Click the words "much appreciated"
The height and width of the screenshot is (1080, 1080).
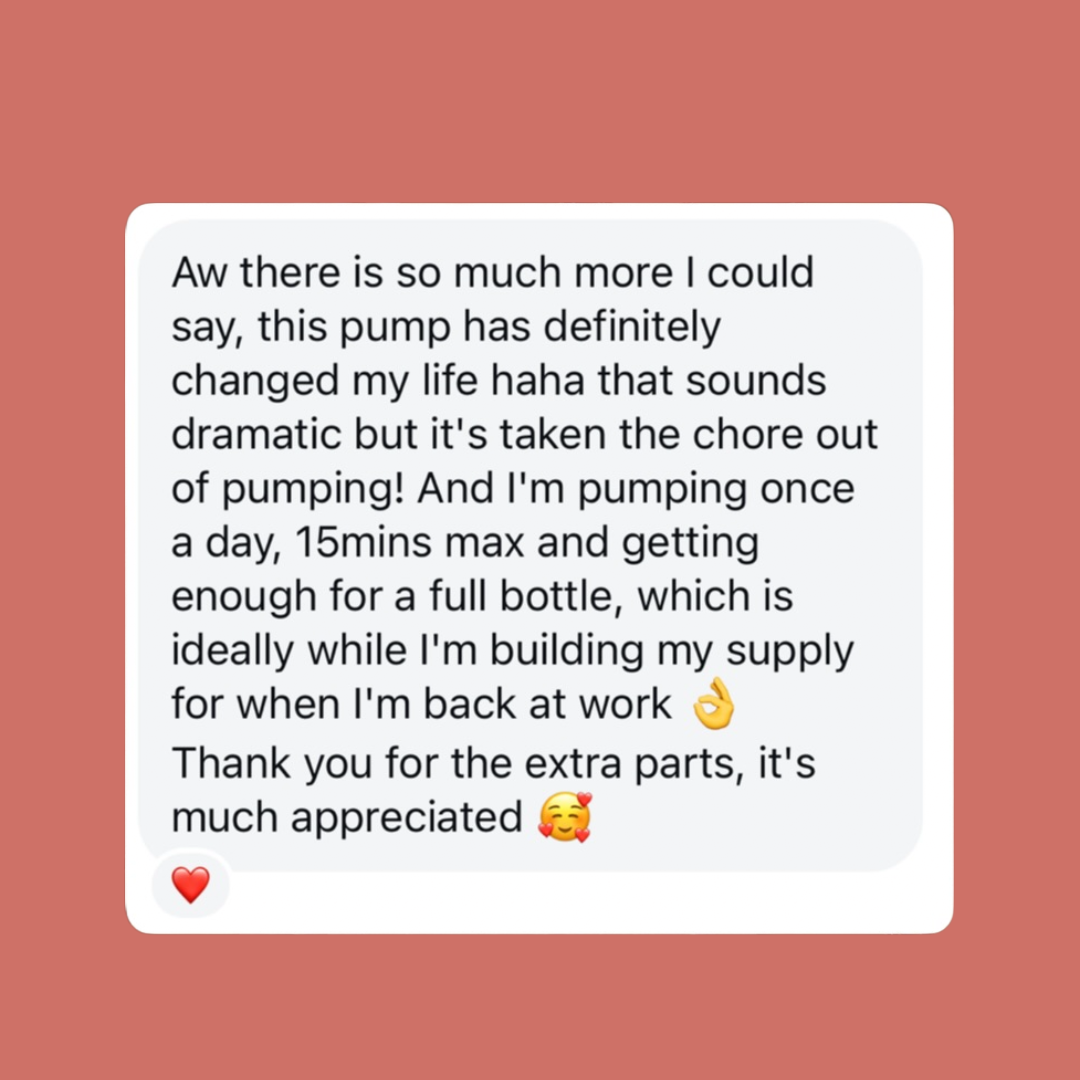(346, 818)
